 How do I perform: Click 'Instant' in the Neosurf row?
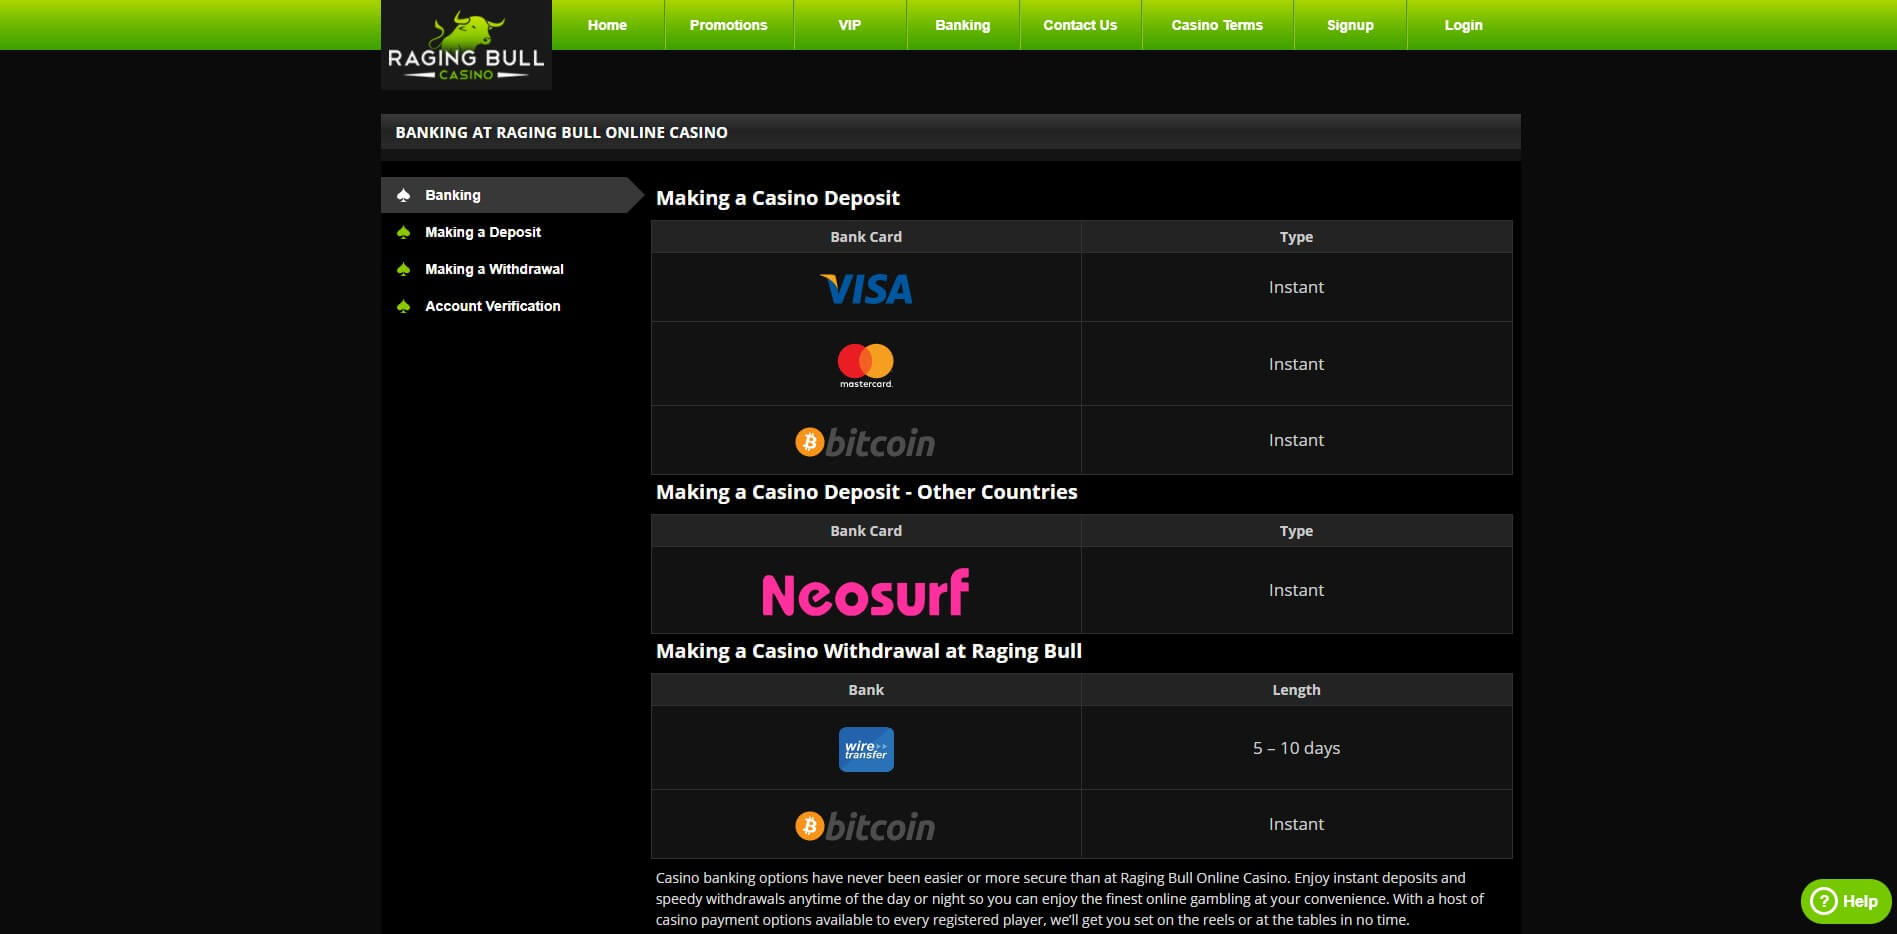pos(1296,590)
